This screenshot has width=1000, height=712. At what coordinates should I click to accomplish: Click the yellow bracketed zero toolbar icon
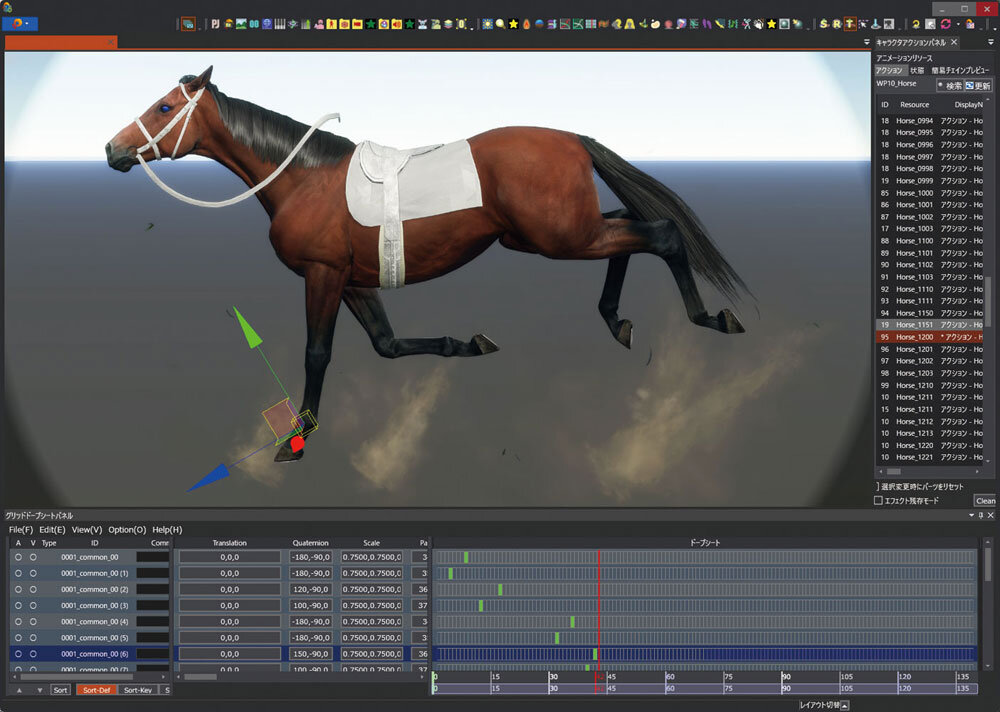[462, 24]
